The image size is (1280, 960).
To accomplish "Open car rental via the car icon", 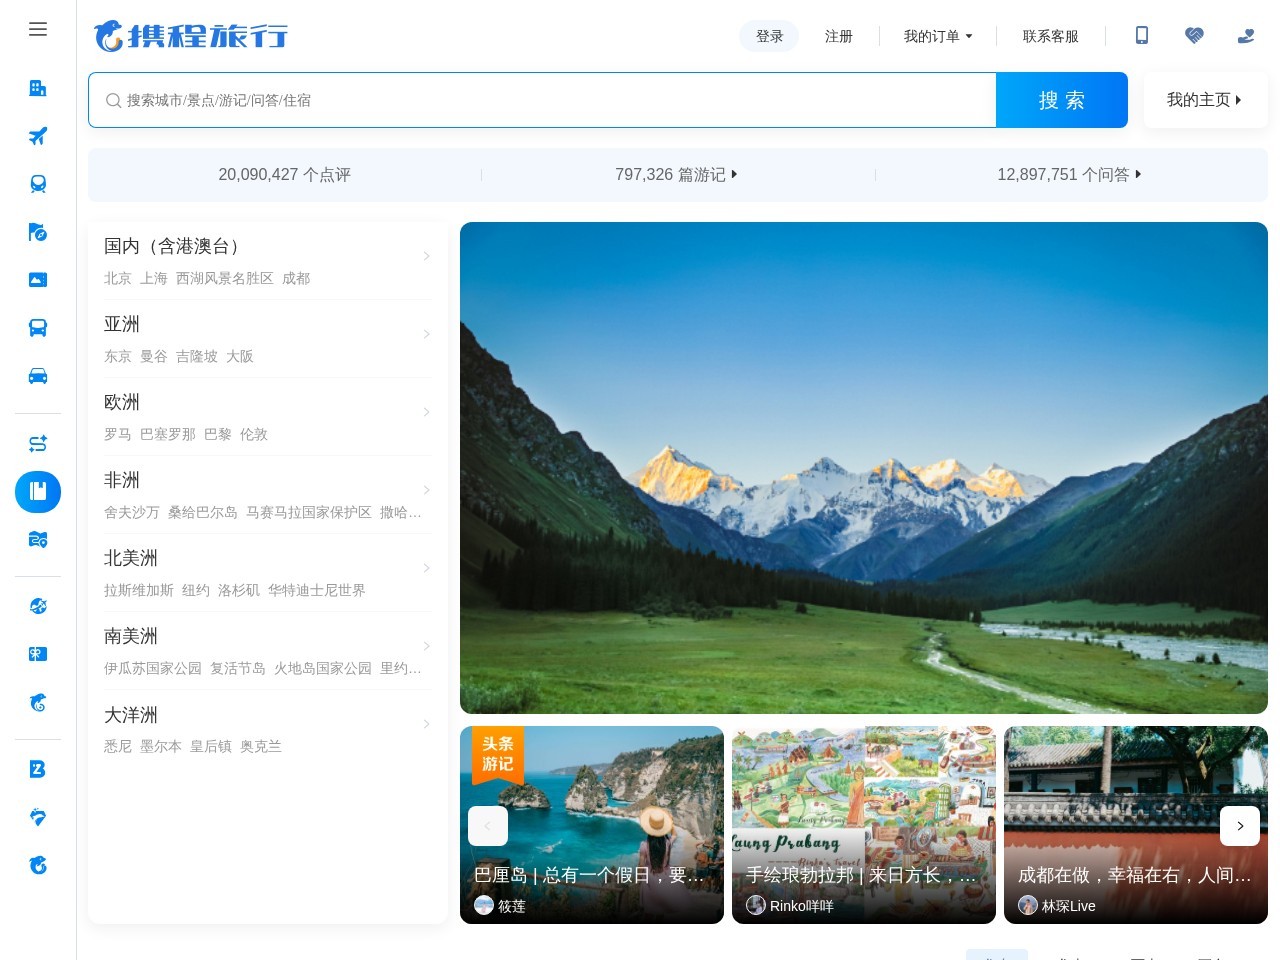I will point(38,376).
